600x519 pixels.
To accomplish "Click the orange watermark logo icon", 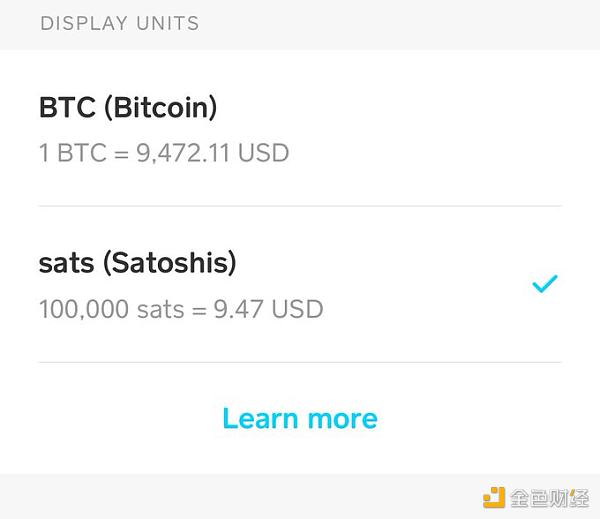I will click(494, 497).
